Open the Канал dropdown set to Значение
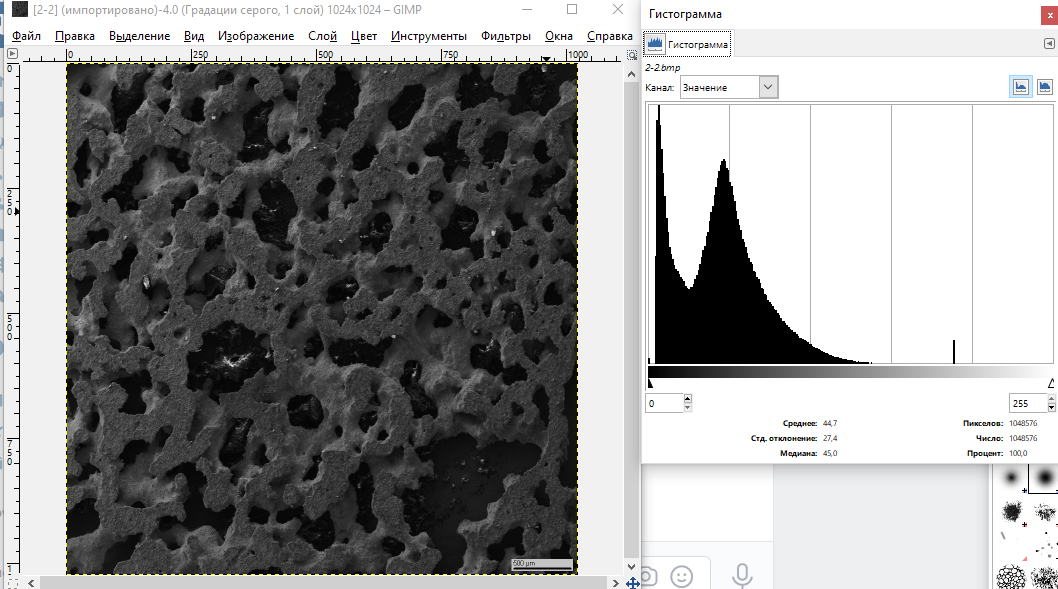Viewport: 1058px width, 589px height. (x=728, y=88)
